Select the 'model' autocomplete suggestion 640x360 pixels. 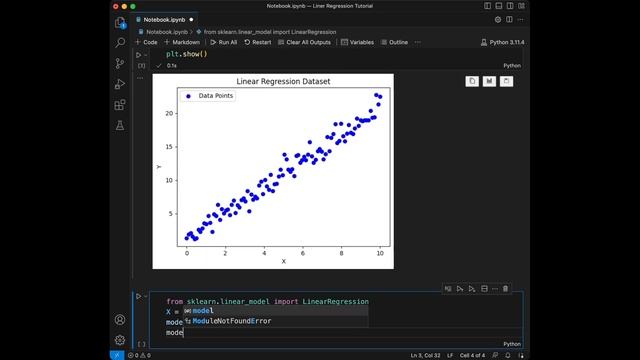[x=276, y=311]
